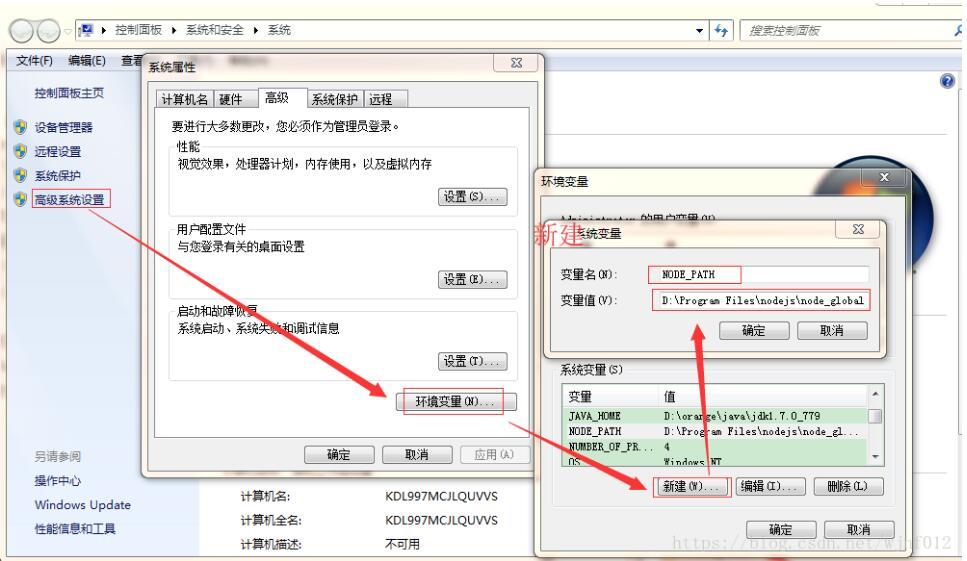Switch to the 计算机名 tab

click(x=184, y=99)
